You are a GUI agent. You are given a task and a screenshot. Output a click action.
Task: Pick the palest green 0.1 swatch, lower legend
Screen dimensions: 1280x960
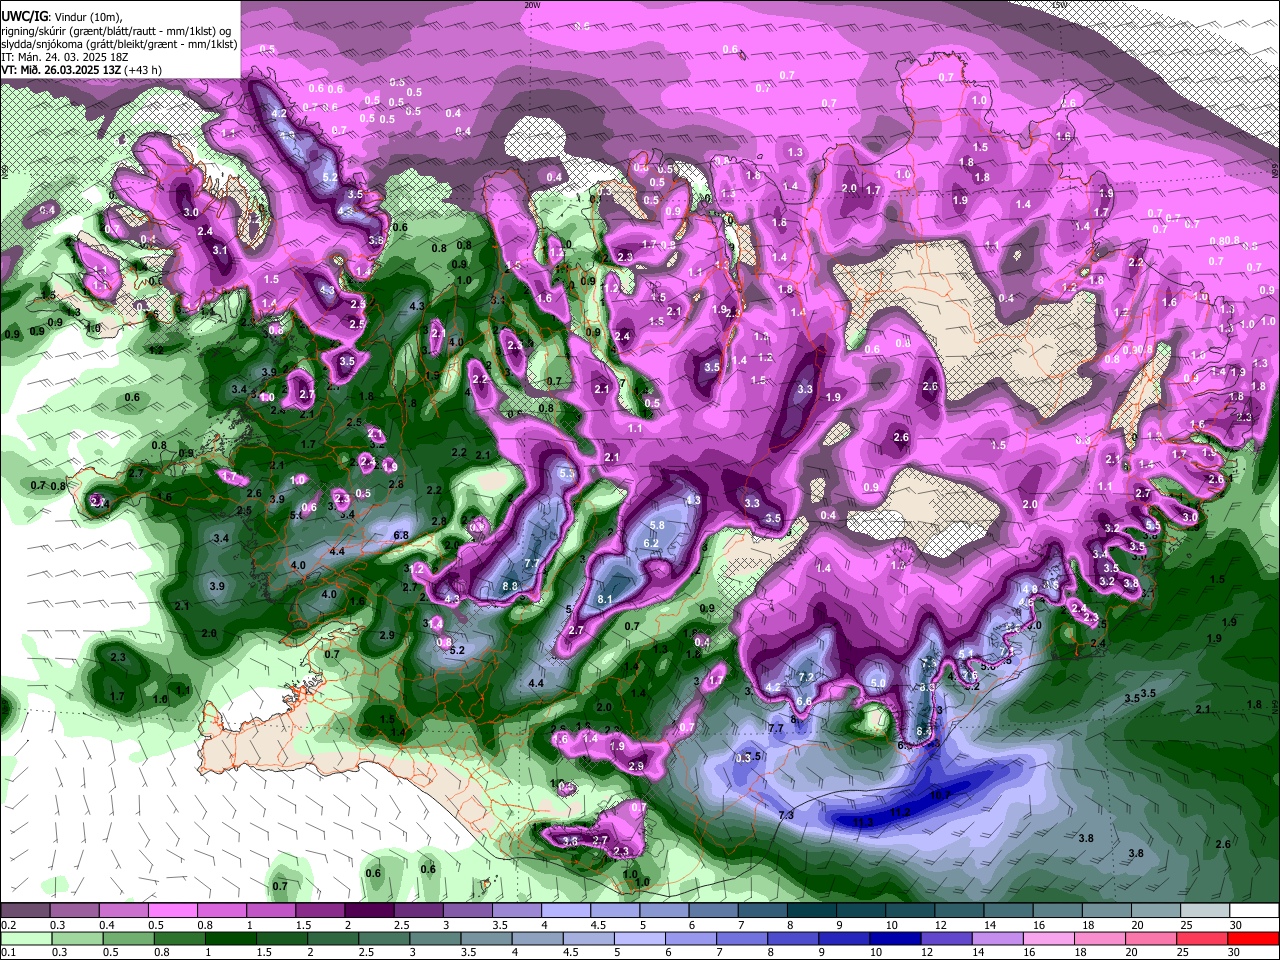(25, 938)
